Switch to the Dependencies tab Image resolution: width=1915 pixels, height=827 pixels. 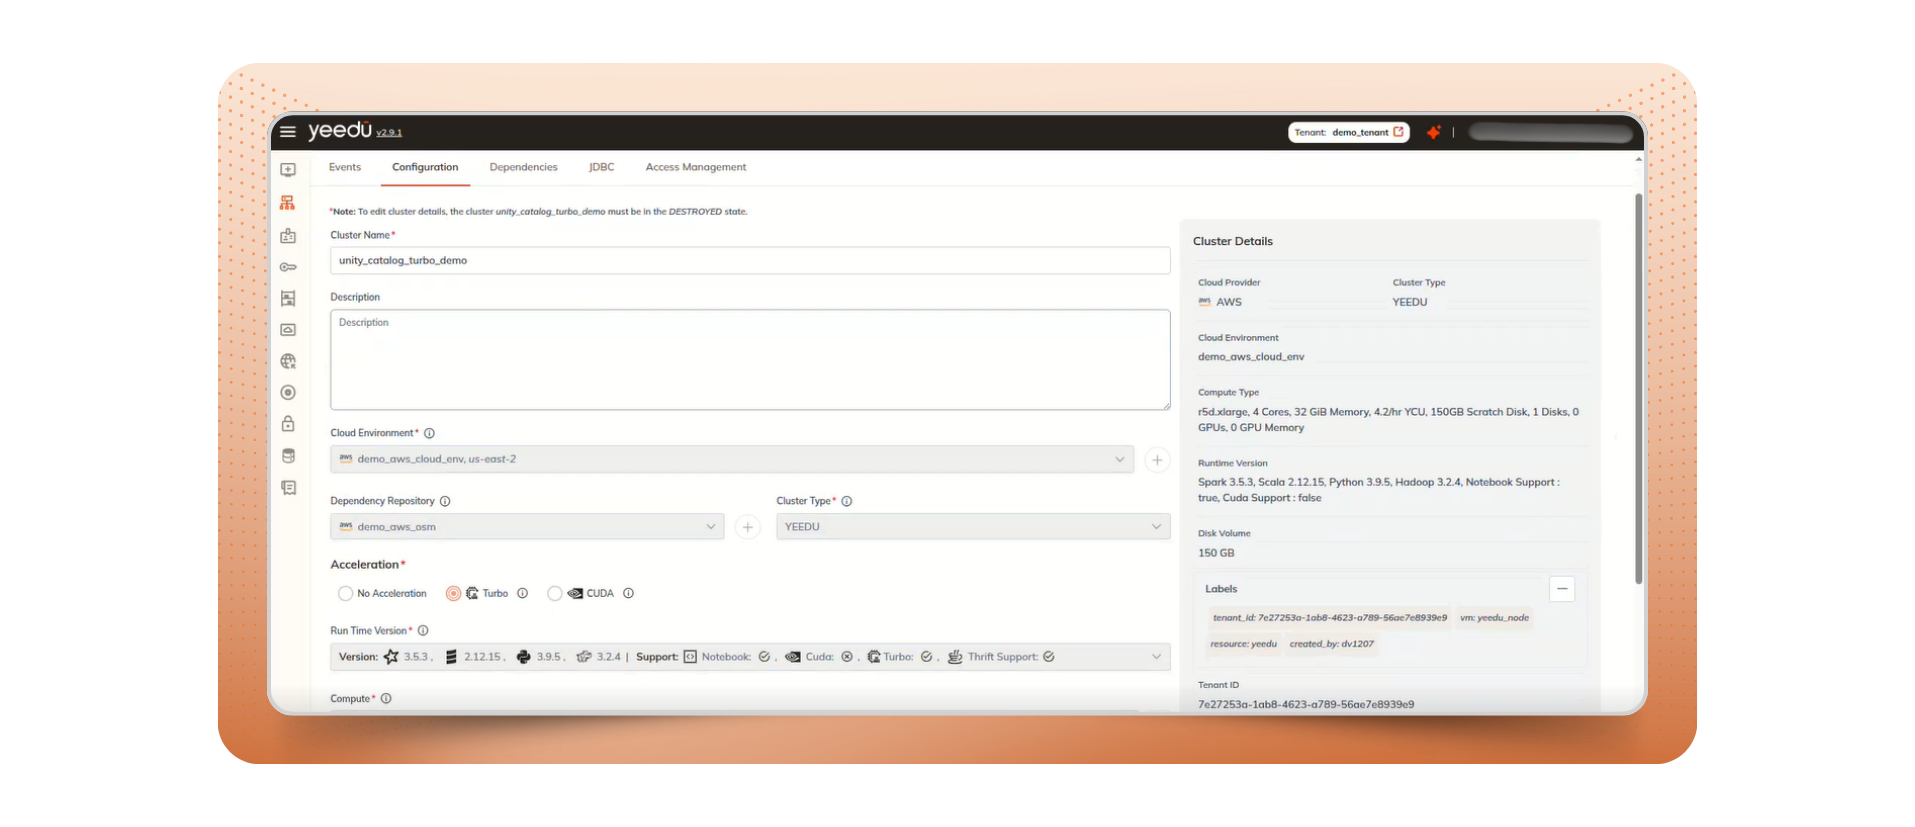click(x=523, y=167)
